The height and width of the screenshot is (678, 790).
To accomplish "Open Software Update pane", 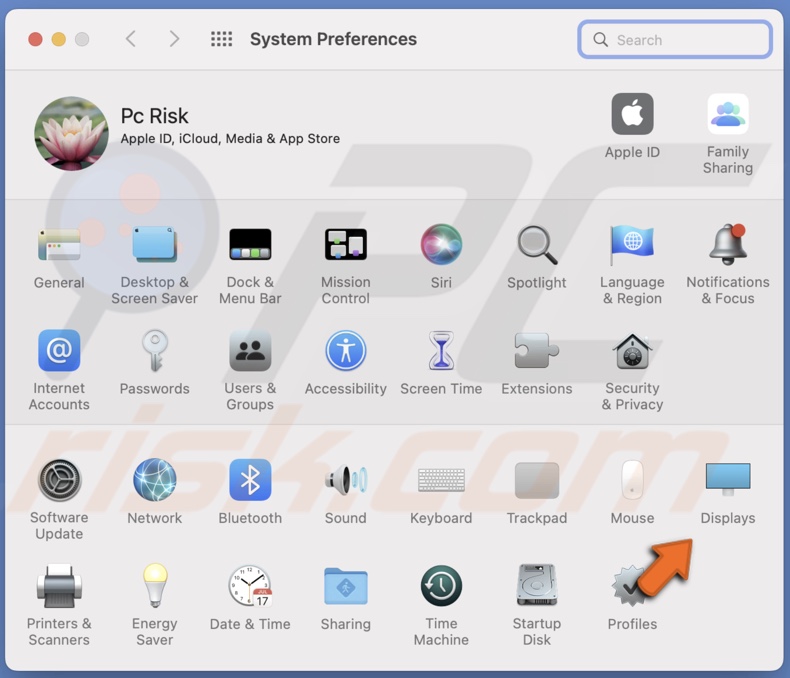I will point(59,481).
